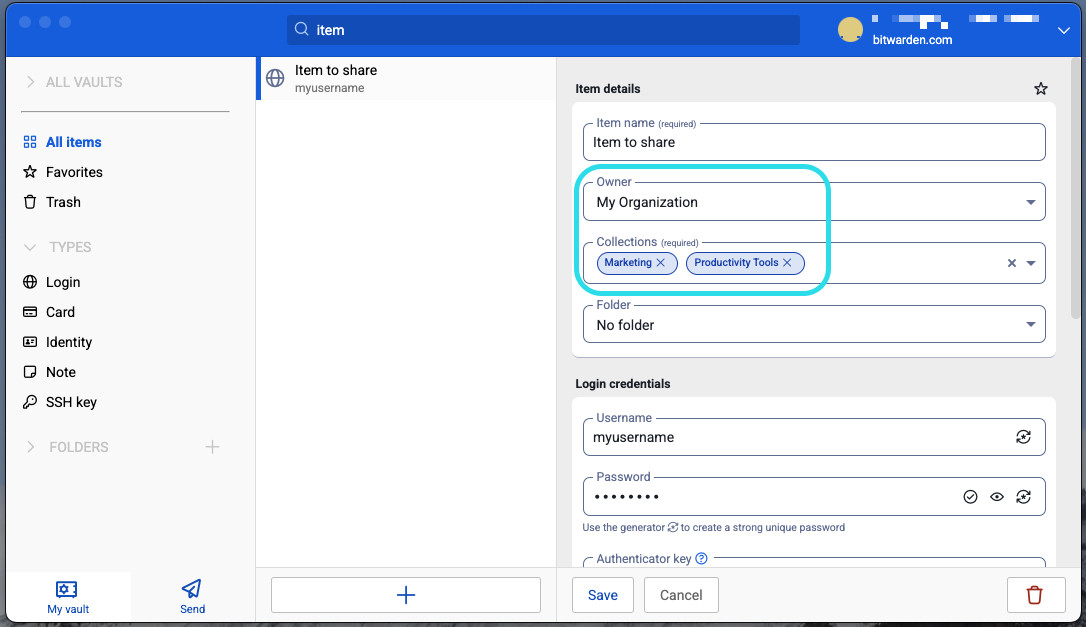Click the Item name input field
Image resolution: width=1086 pixels, height=627 pixels.
(x=813, y=142)
